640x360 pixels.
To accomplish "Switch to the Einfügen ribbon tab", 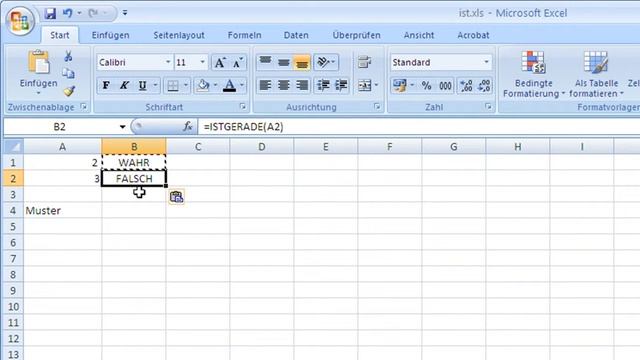I will pos(110,35).
